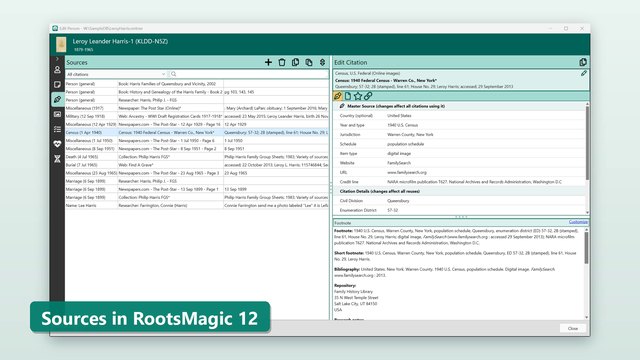Viewport: 640px width, 360px height.
Task: Click Jurisdiction value Warren County, New York
Action: coord(410,134)
